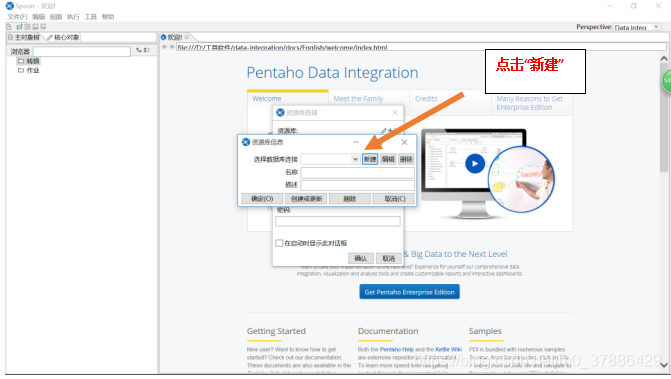Switch to the 主对象树 tab

pyautogui.click(x=24, y=37)
